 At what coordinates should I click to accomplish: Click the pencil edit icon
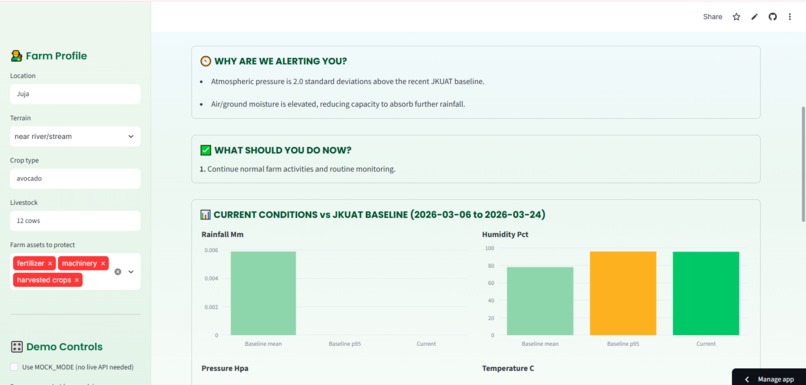pos(755,17)
